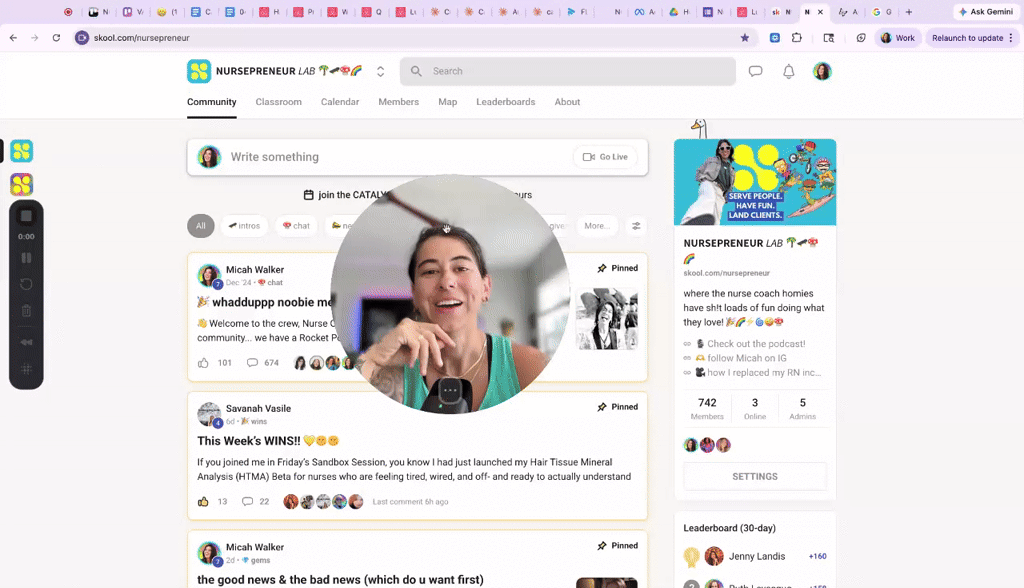
Task: Open a new browser tab
Action: tap(908, 12)
